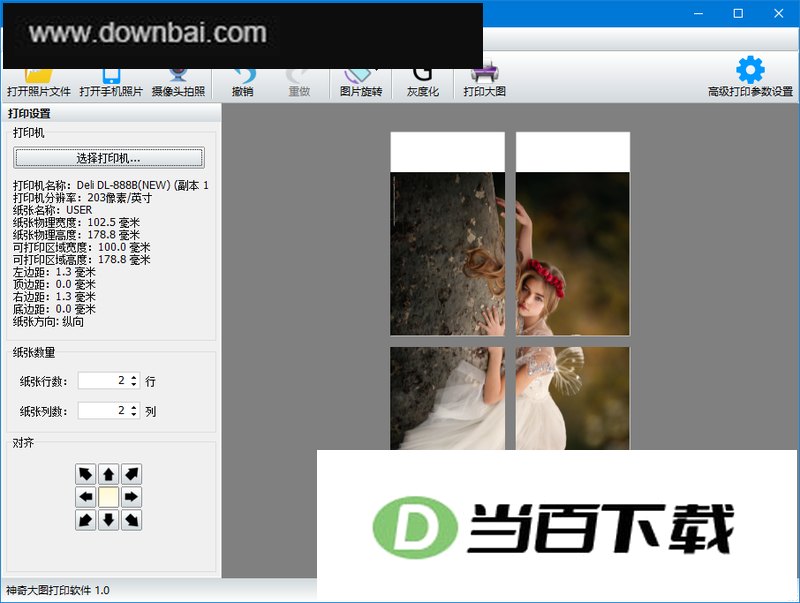Click the 重做 redo icon
Image resolution: width=800 pixels, height=603 pixels.
coord(299,77)
